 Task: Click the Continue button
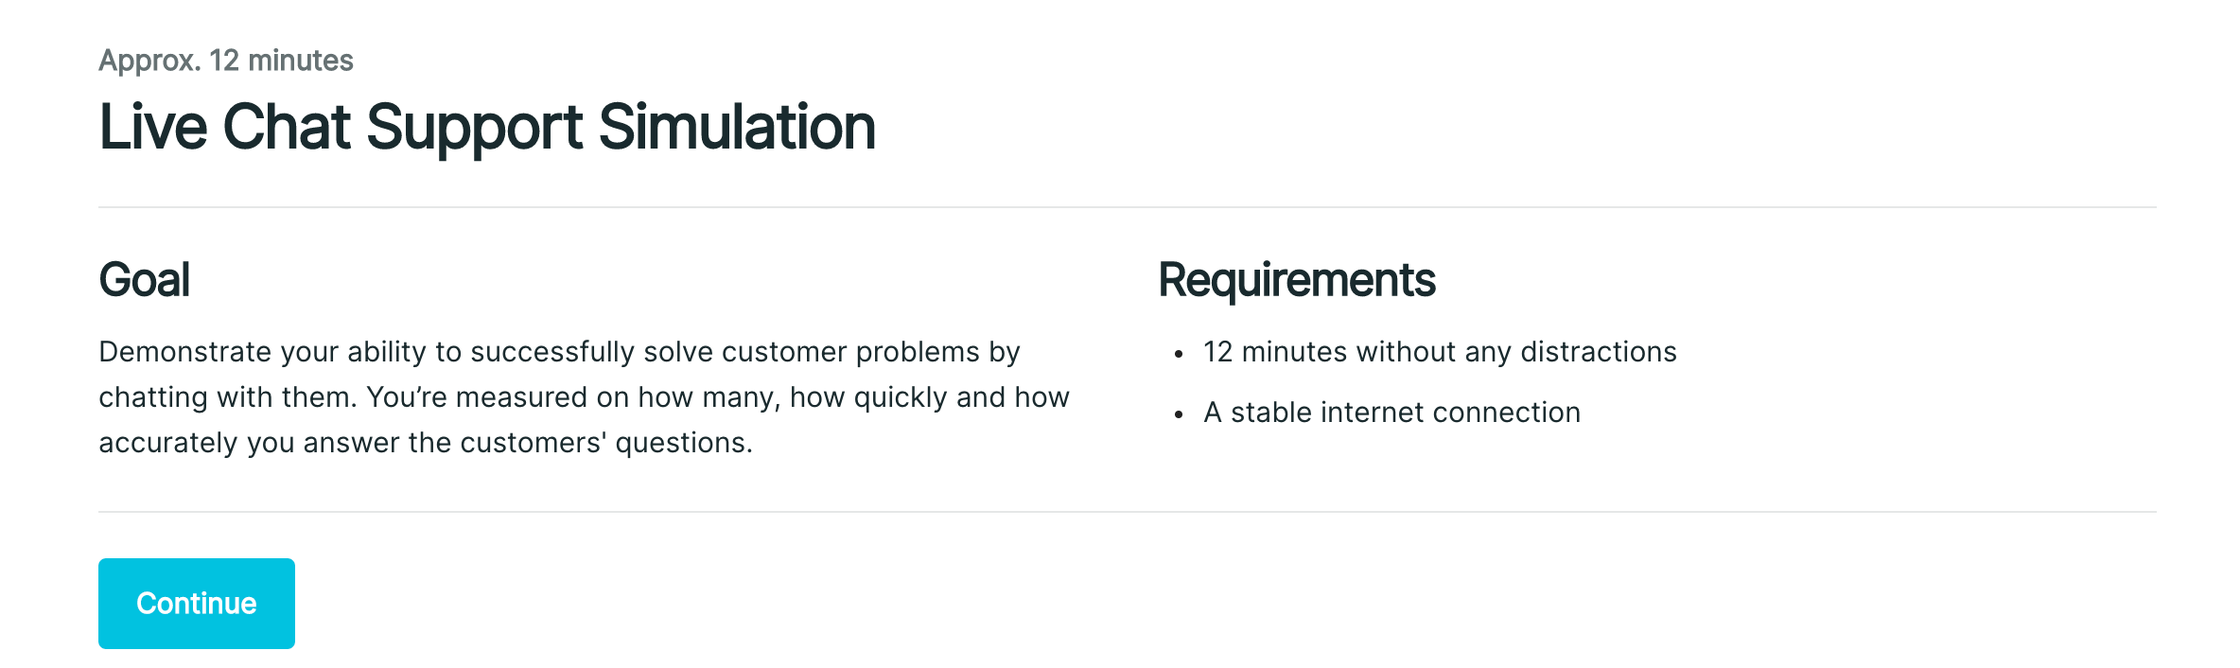tap(196, 603)
